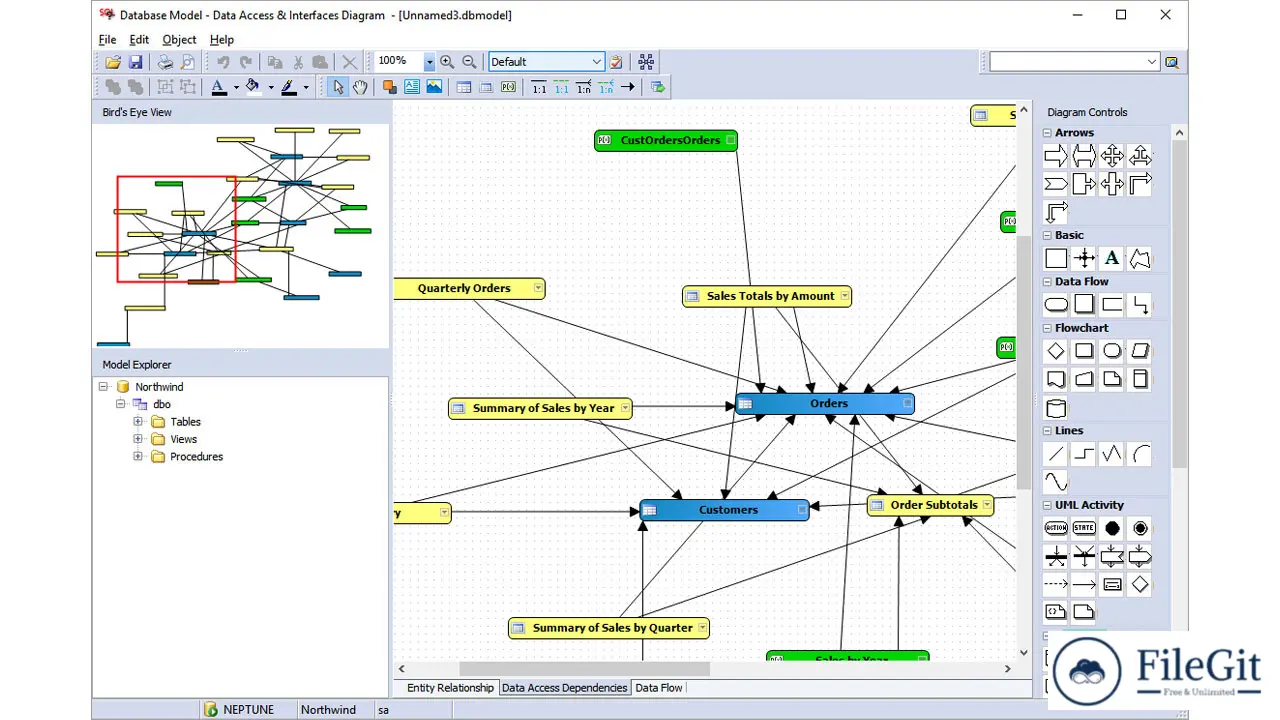Click the Open file toolbar icon
1280x720 pixels.
[113, 62]
